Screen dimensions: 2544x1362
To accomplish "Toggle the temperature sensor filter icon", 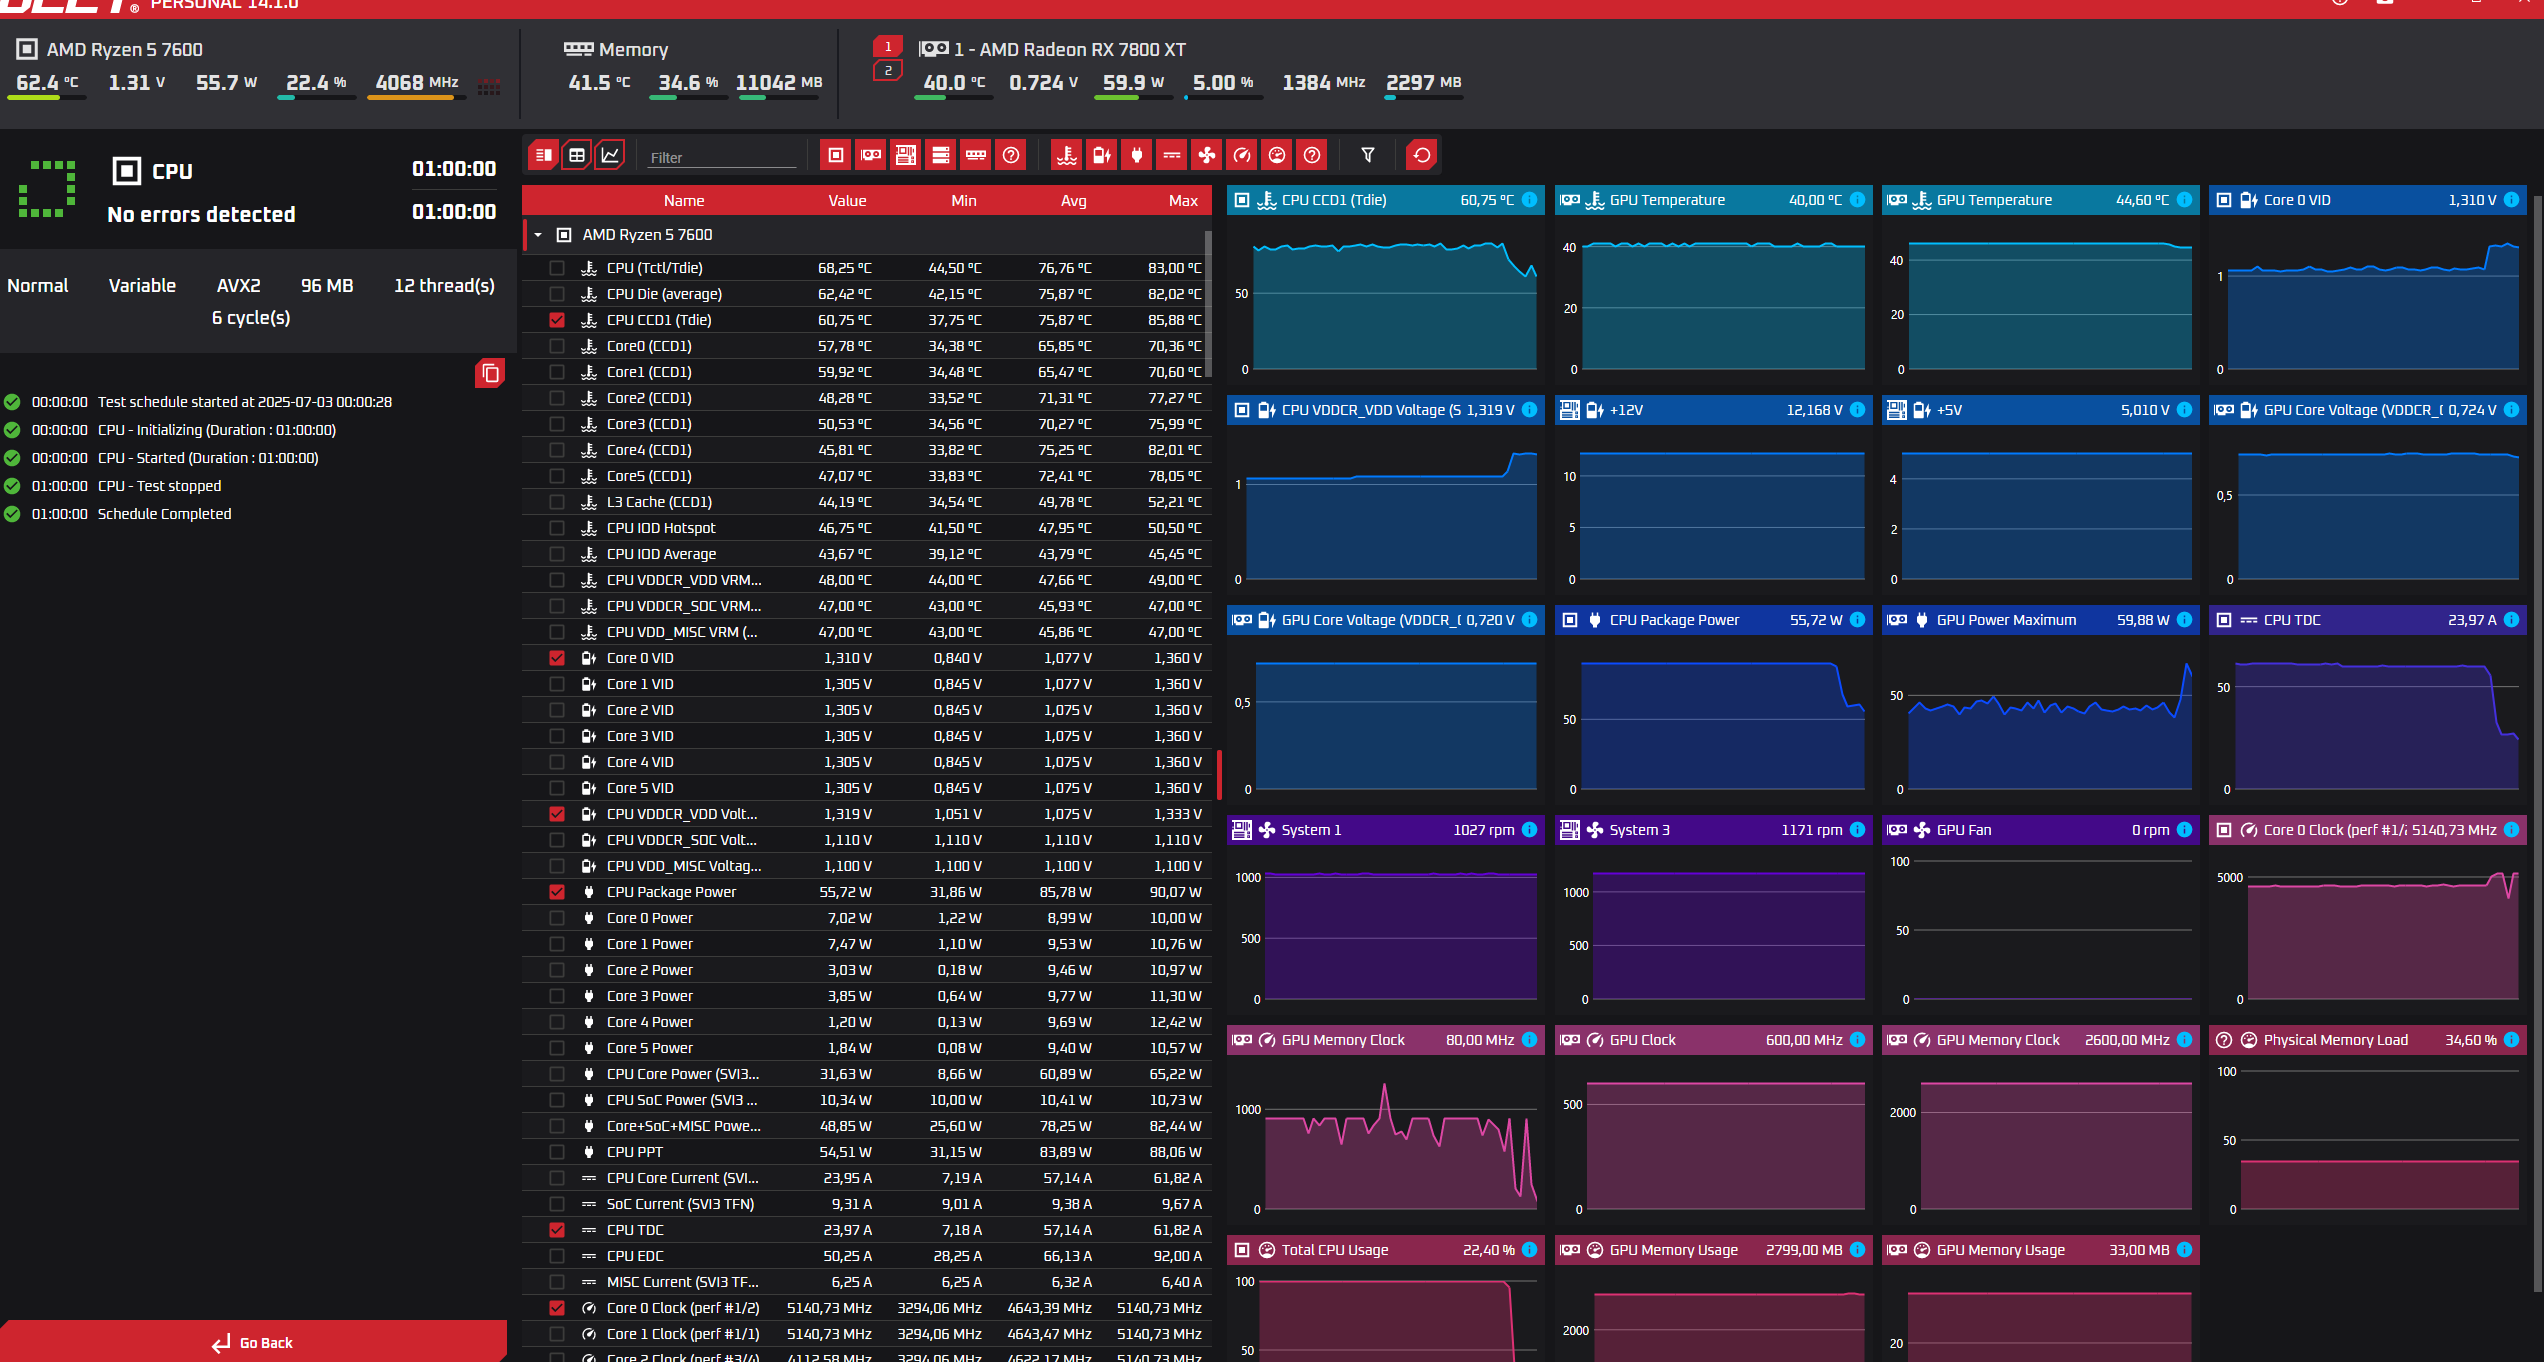I will pos(1067,155).
